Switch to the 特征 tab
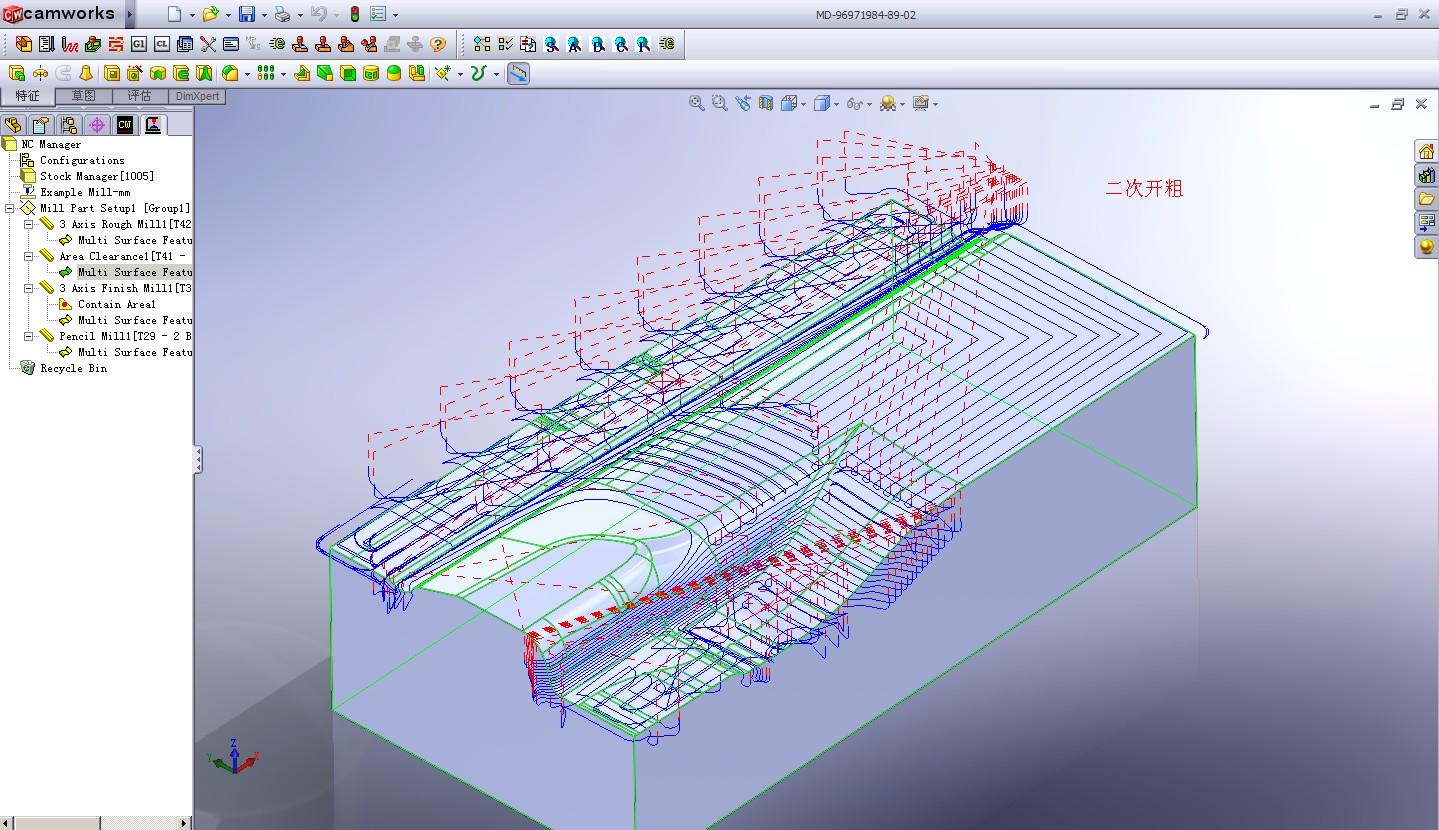This screenshot has height=830, width=1439. 28,96
